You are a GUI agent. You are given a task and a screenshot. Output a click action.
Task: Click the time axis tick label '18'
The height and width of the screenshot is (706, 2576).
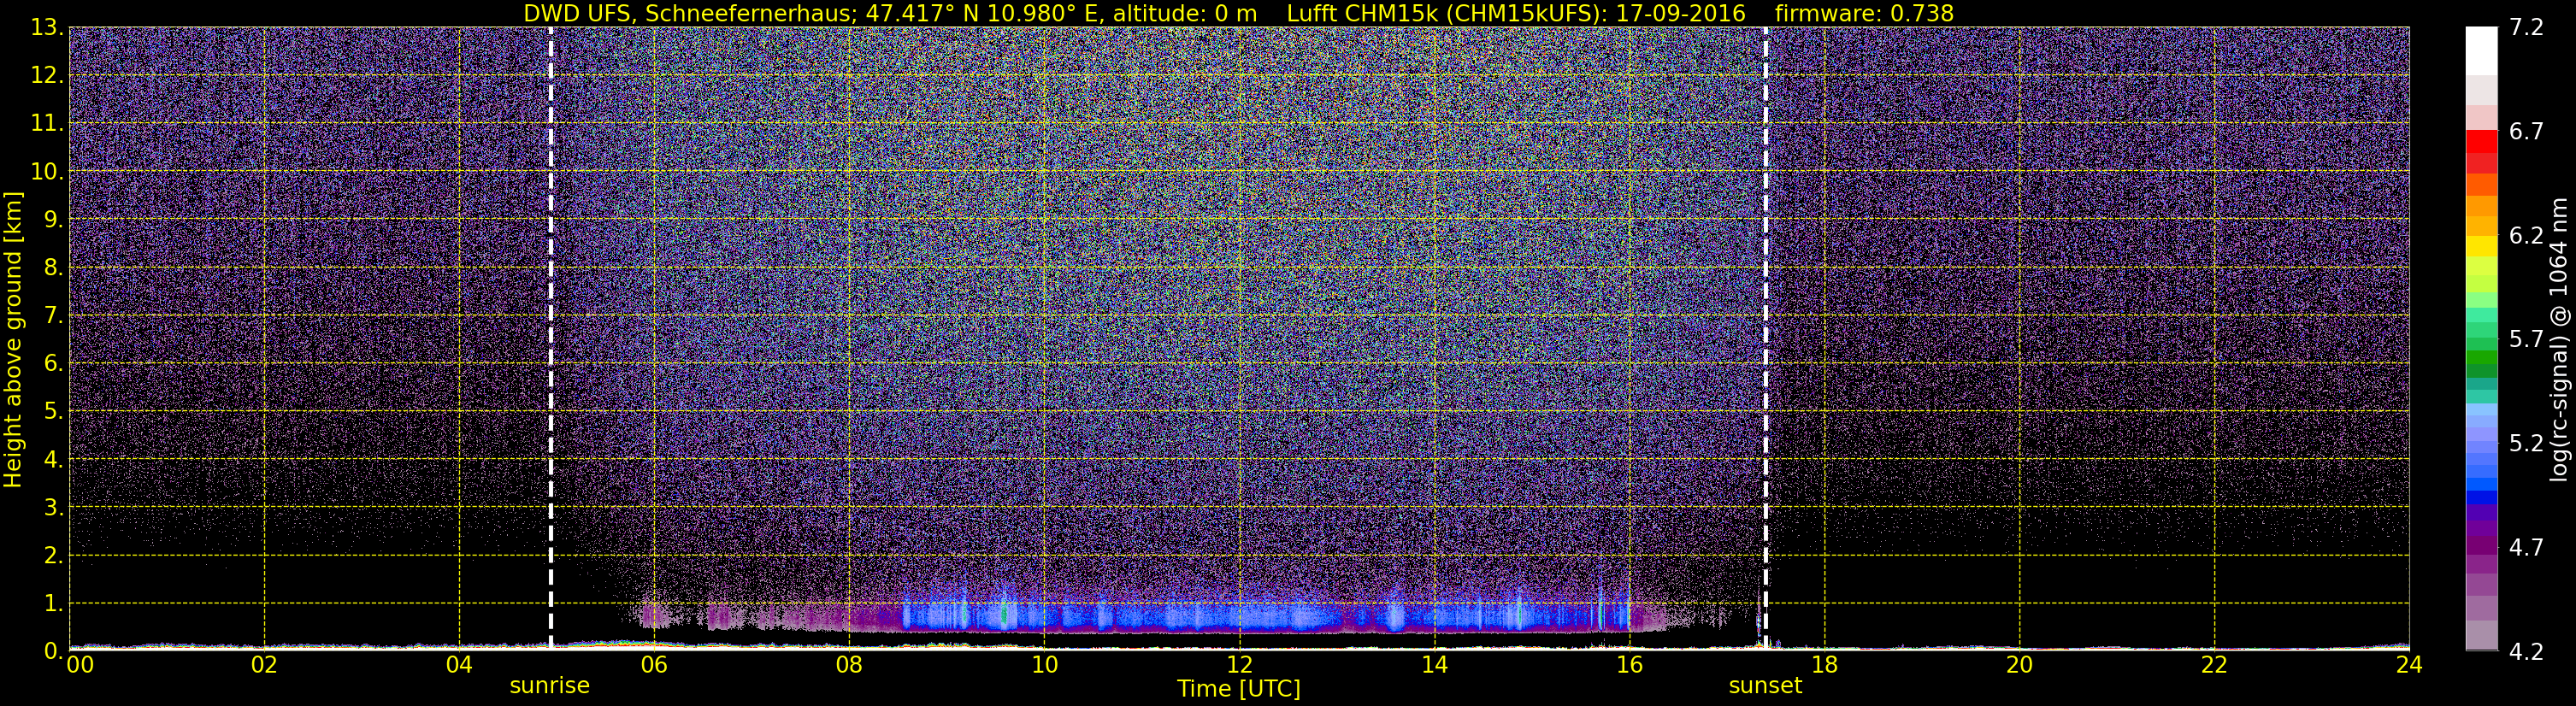coord(1824,665)
